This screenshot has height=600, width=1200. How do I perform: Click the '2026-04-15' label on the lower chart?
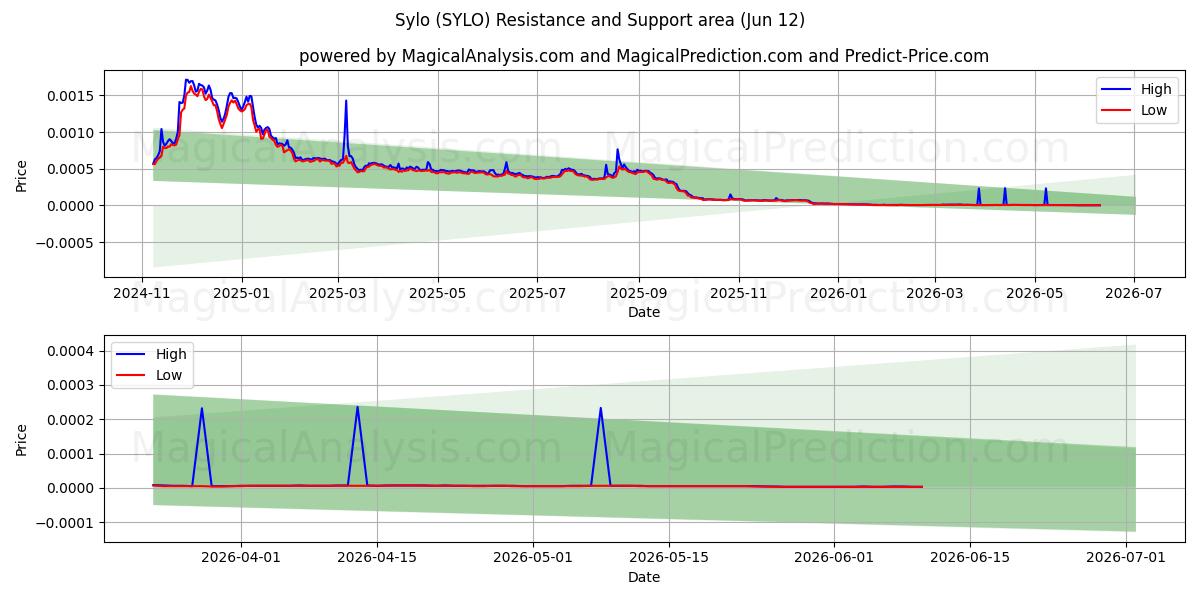376,559
